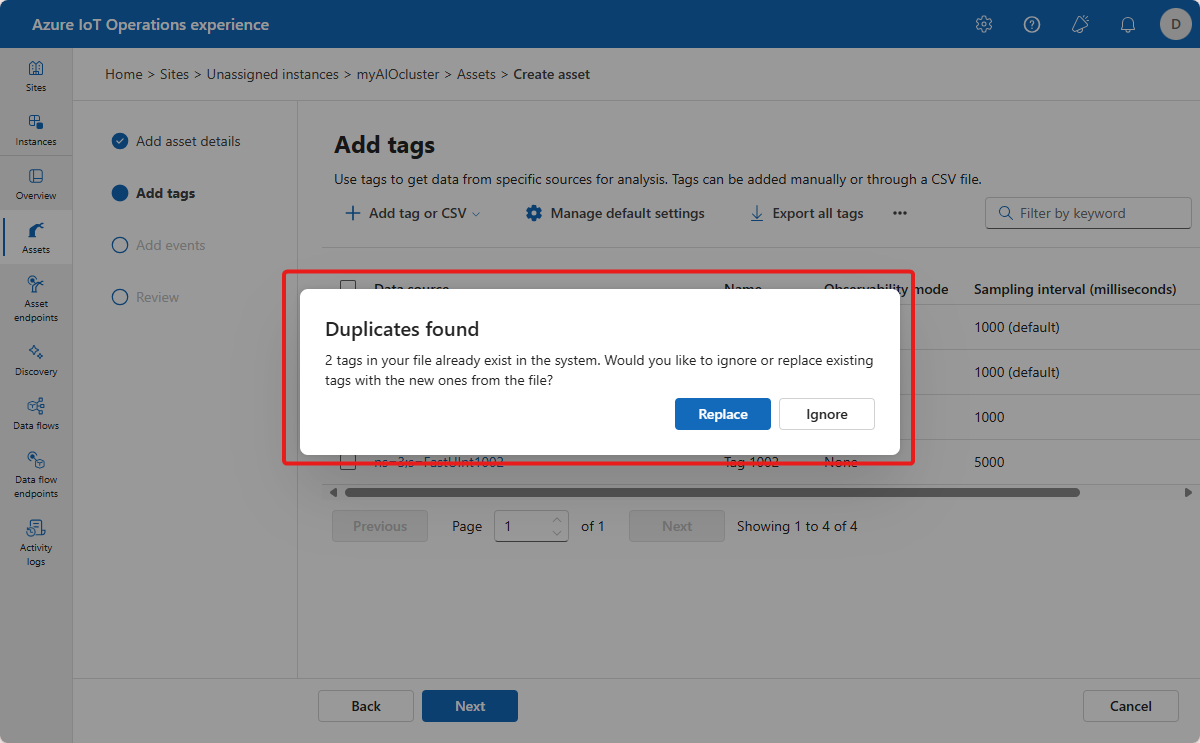Screen dimensions: 1200x743
Task: Open the more options ellipsis menu
Action: (900, 213)
